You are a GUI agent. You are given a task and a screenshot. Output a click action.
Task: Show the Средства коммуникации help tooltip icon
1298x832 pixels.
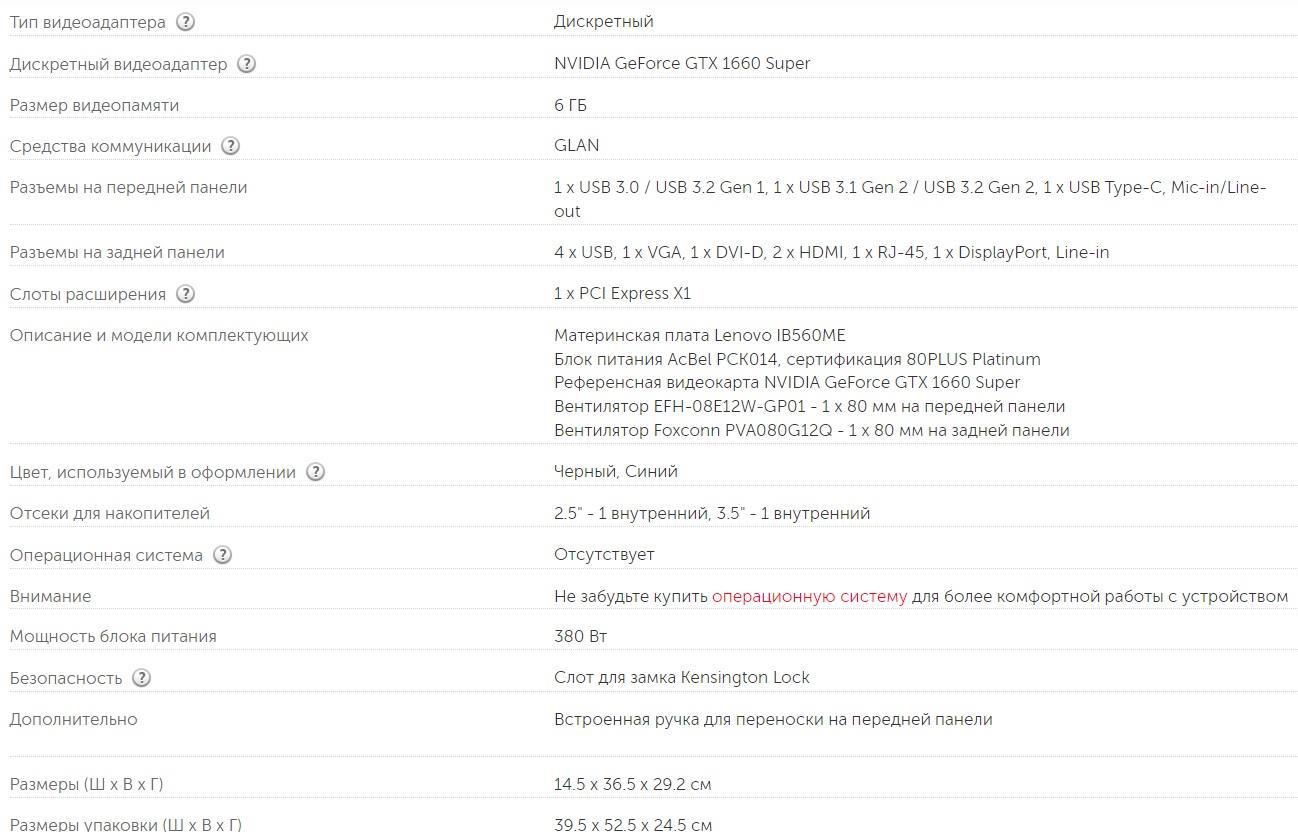[x=230, y=146]
